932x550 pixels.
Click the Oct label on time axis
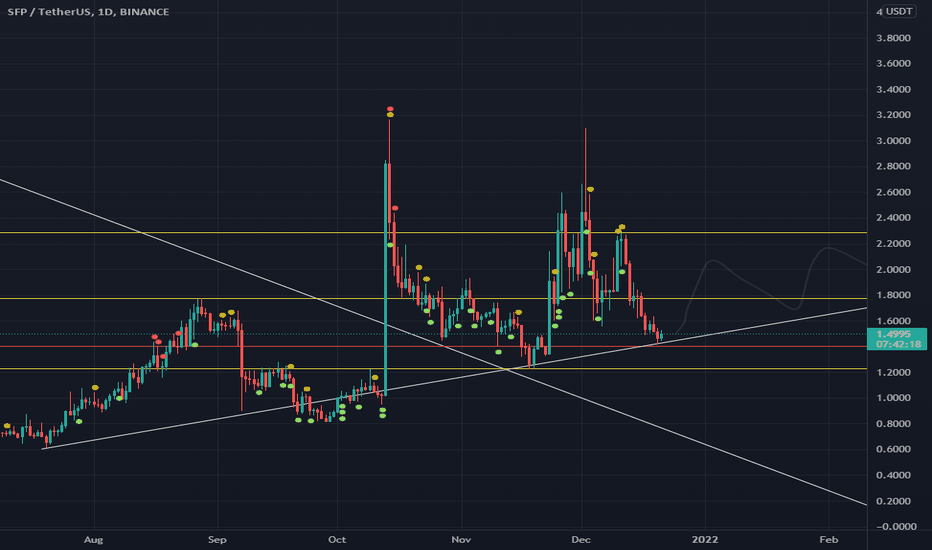[337, 540]
